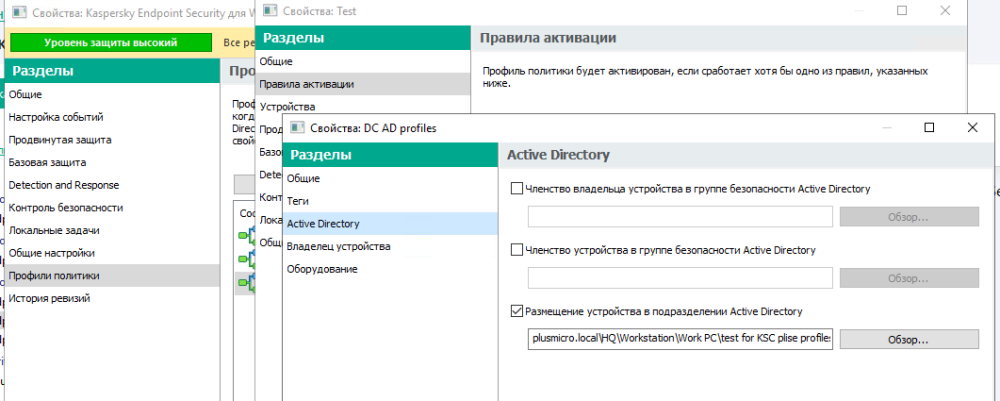Image resolution: width=1000 pixels, height=401 pixels.
Task: Close the DC AD profiles window
Action: (x=972, y=128)
